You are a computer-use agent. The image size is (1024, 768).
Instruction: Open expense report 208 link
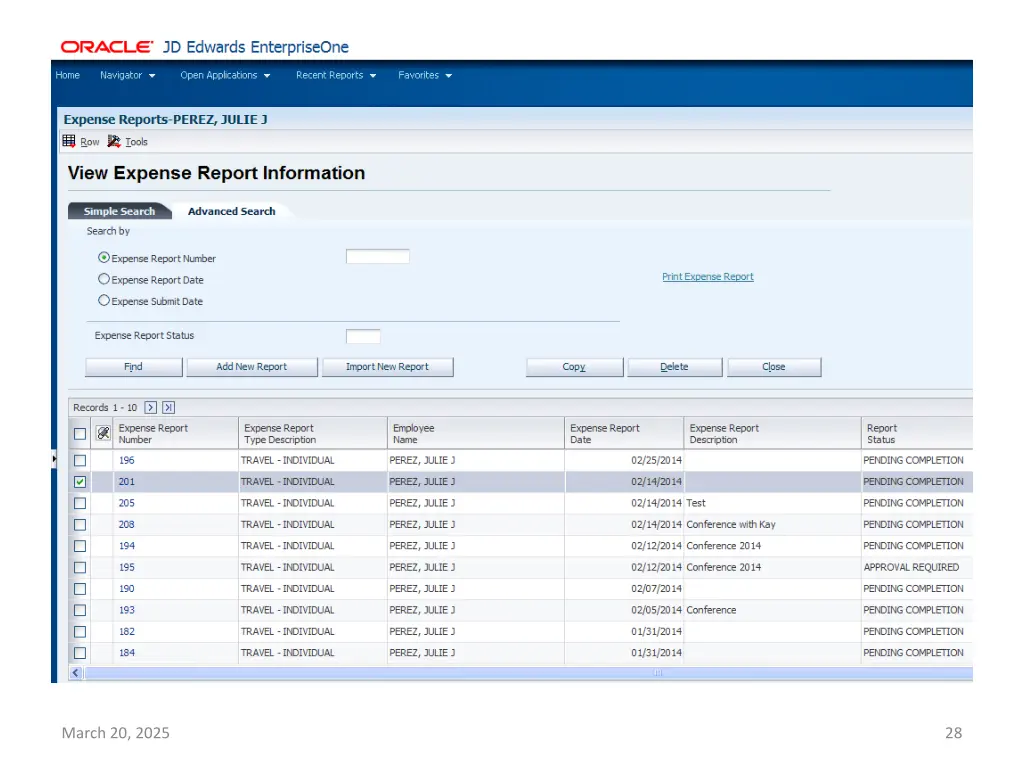127,525
